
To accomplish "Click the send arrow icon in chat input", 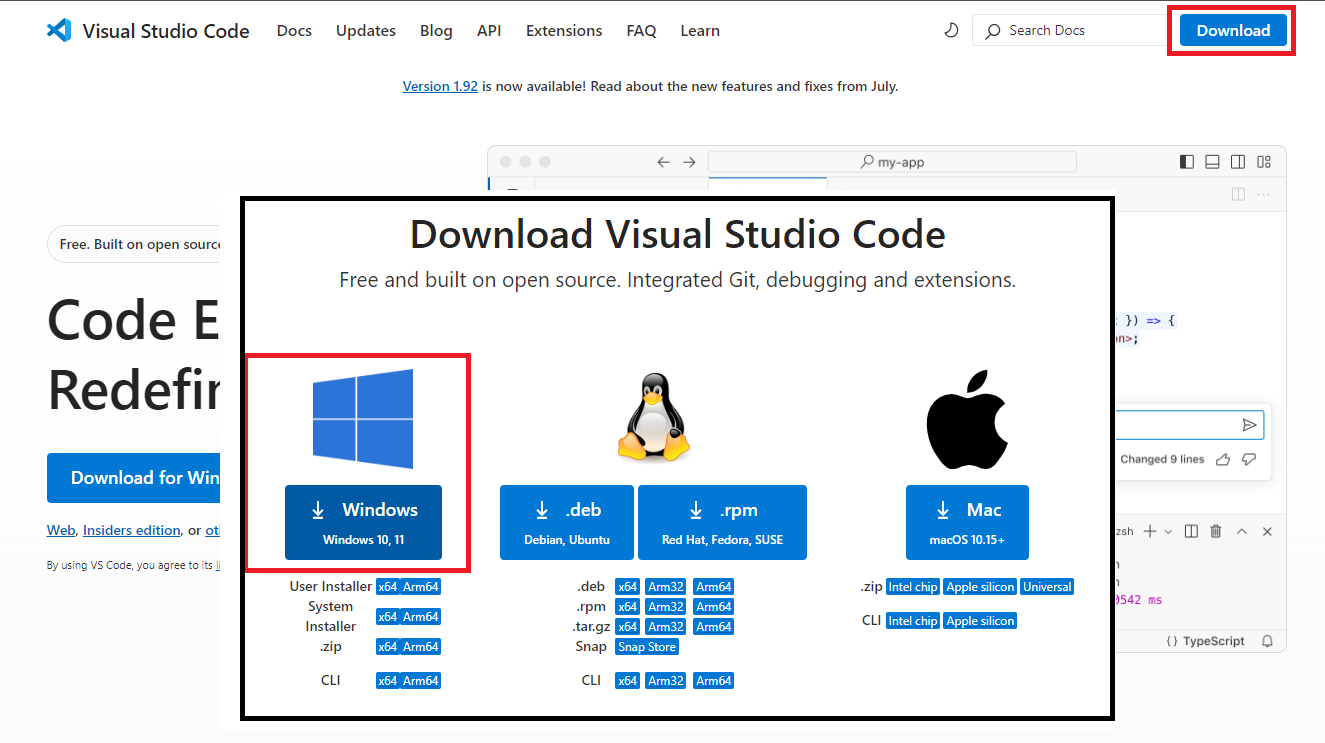I will 1249,425.
